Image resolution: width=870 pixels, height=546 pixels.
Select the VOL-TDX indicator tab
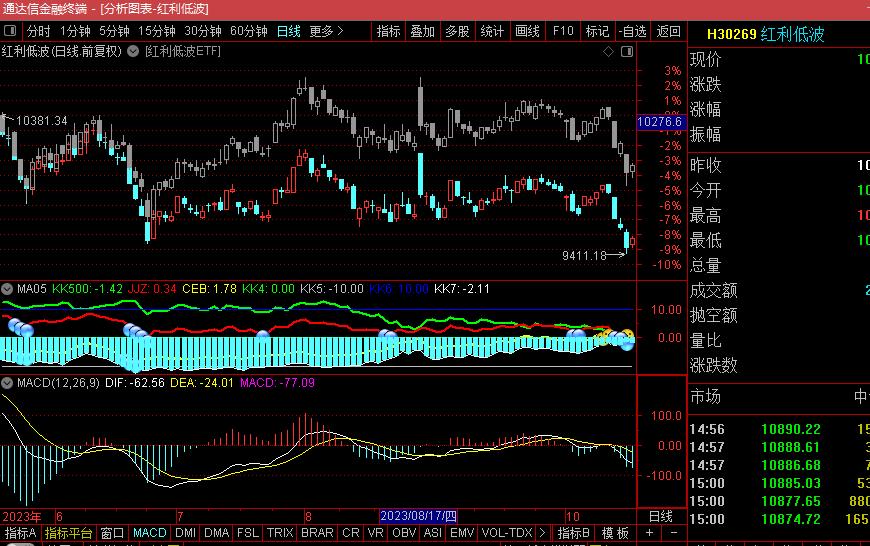[507, 533]
